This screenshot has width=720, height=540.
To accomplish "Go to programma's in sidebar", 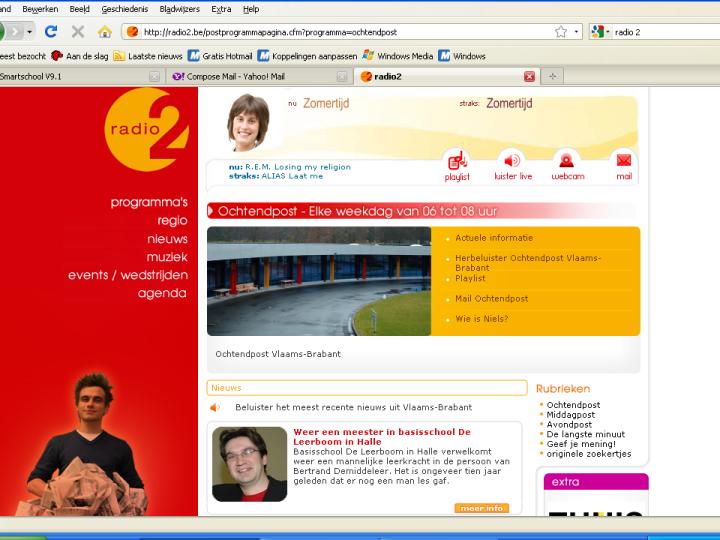I will click(x=149, y=202).
